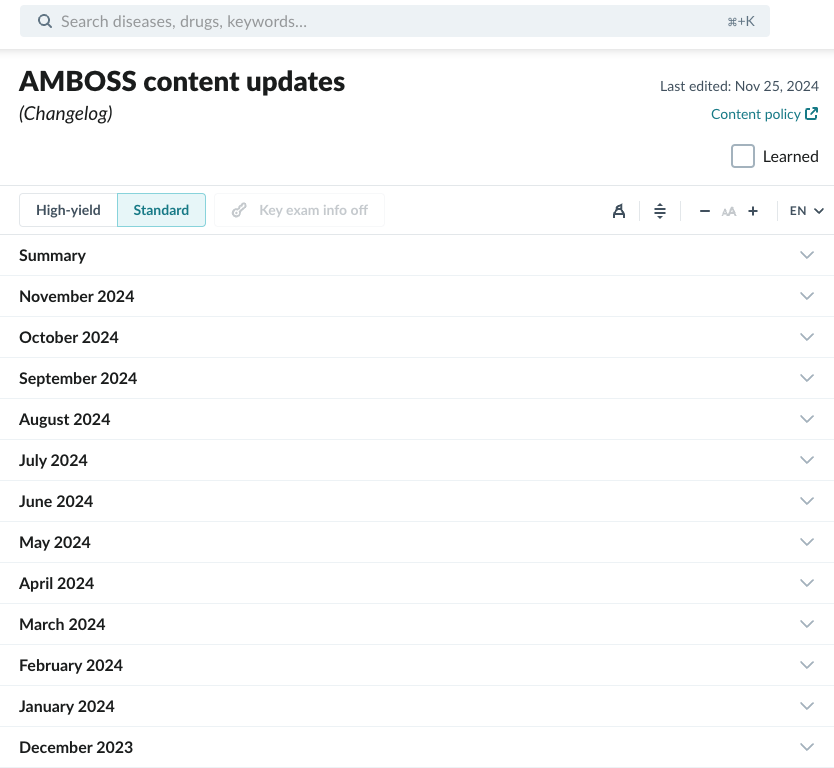Open the highlighter tool icon
834x768 pixels.
(x=619, y=211)
